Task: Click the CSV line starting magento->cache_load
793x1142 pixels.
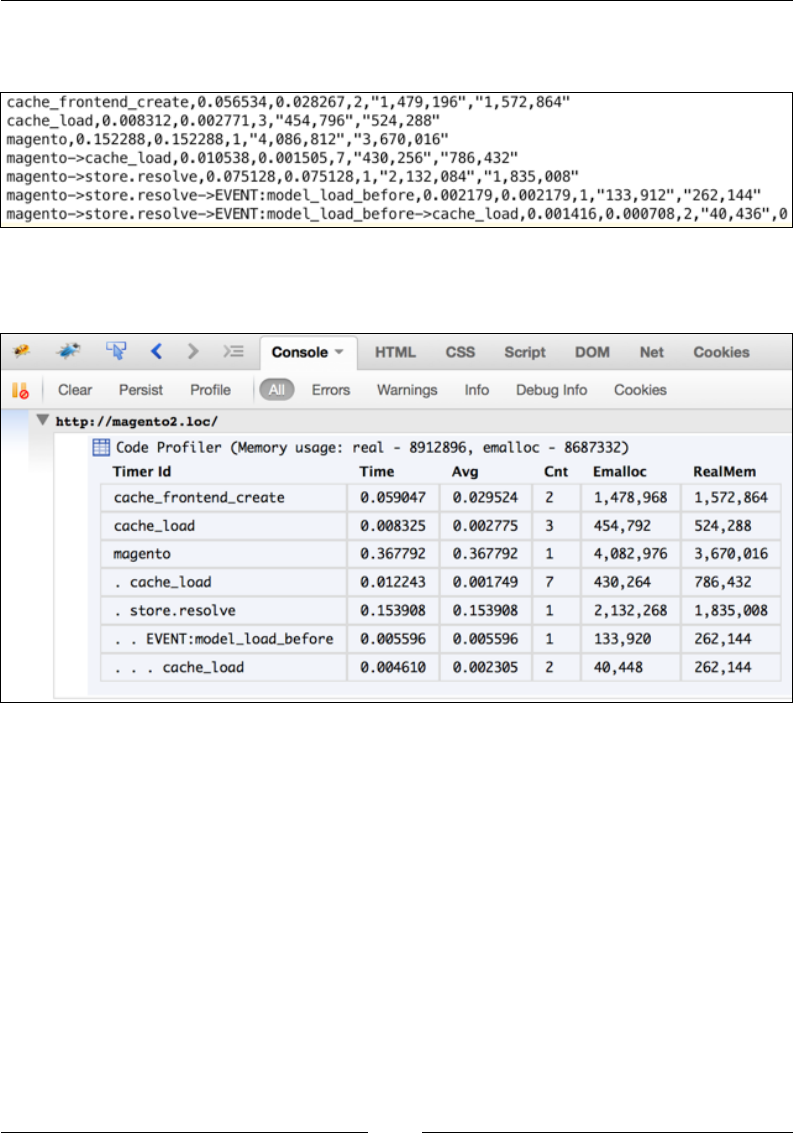Action: tap(262, 158)
